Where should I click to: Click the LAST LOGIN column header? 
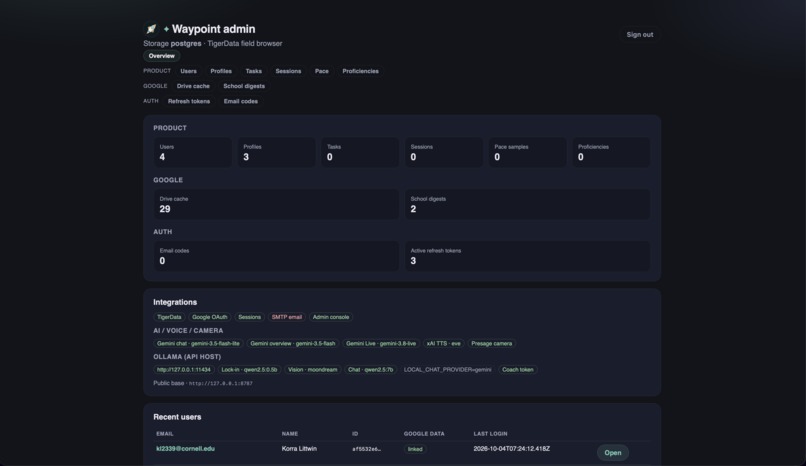(490, 434)
